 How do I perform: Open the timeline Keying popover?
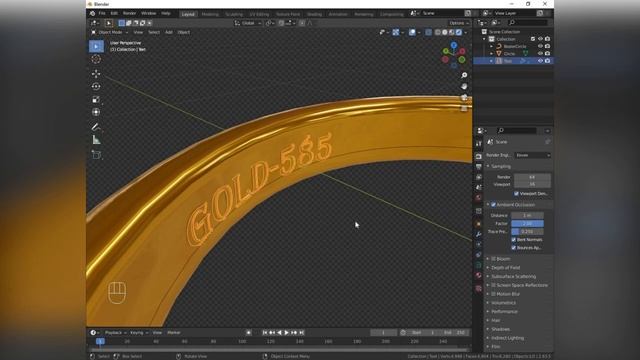click(139, 333)
